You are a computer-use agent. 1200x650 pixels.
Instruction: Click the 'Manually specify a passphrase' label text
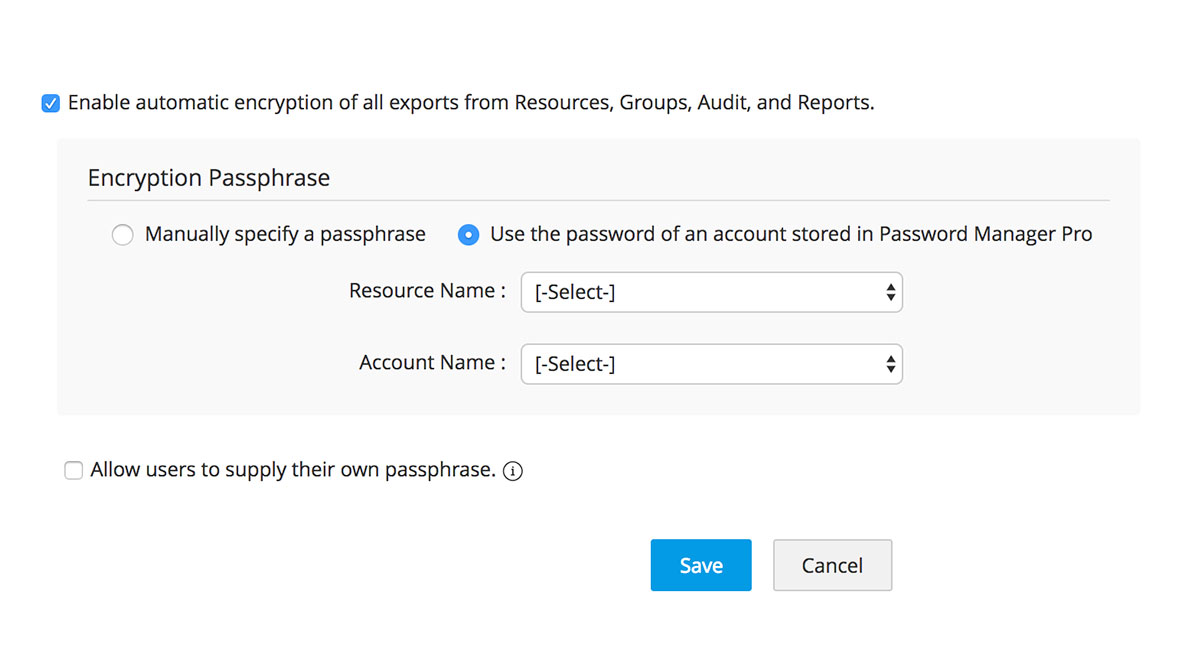pos(285,234)
